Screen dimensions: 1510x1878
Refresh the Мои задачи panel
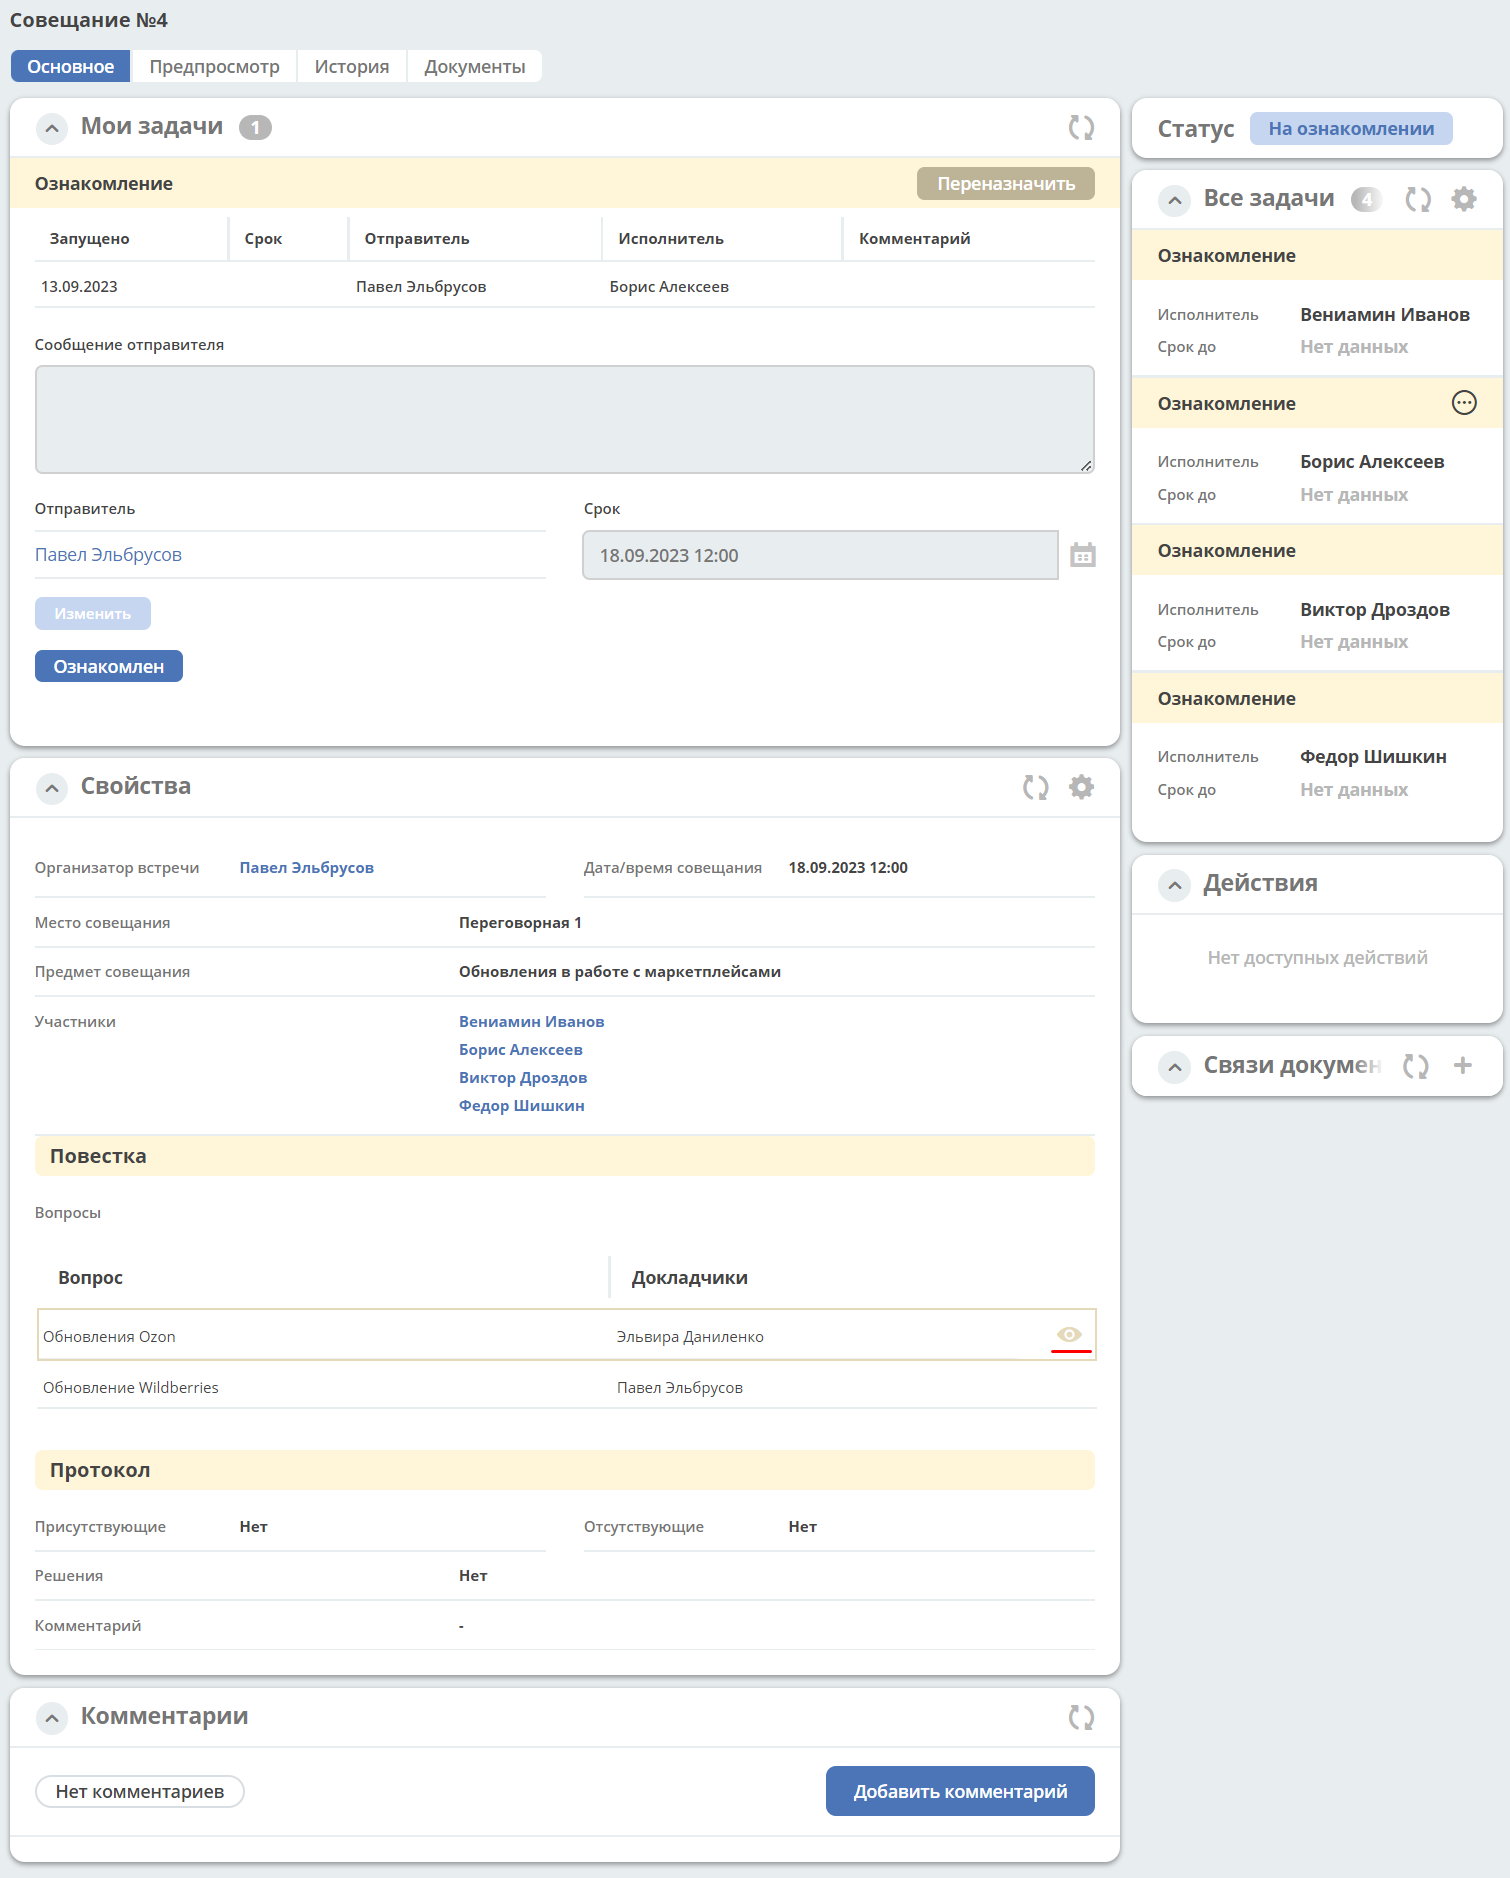1081,127
